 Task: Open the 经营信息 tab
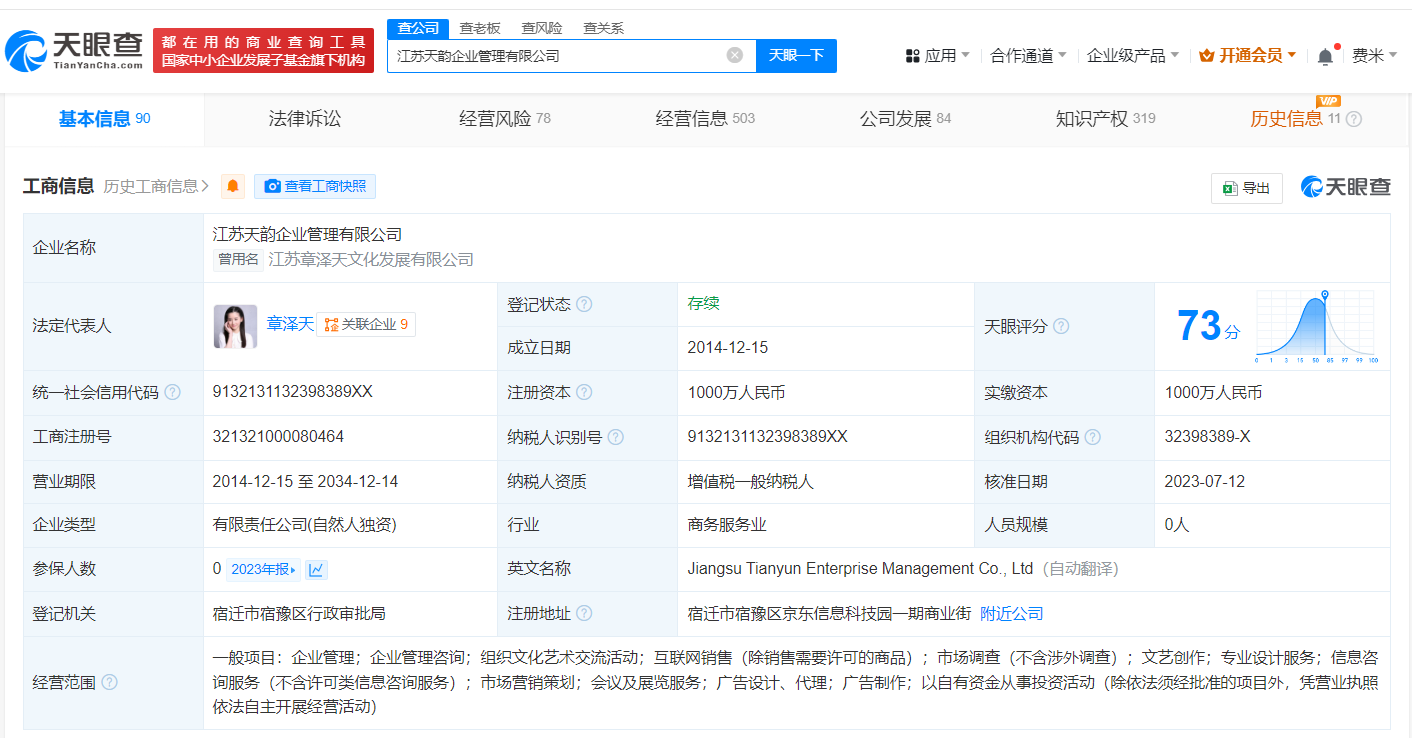pos(705,119)
